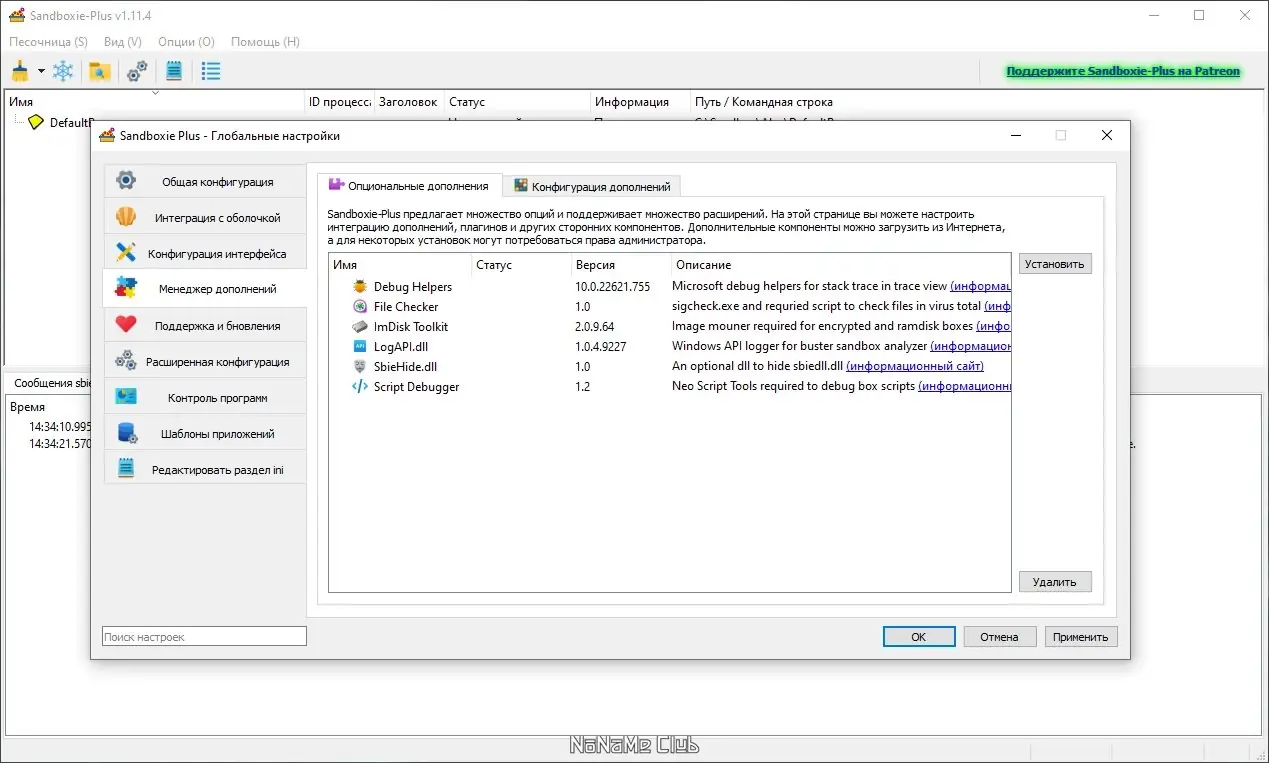The height and width of the screenshot is (763, 1269).
Task: Open the Вид (V) menu
Action: click(x=123, y=42)
